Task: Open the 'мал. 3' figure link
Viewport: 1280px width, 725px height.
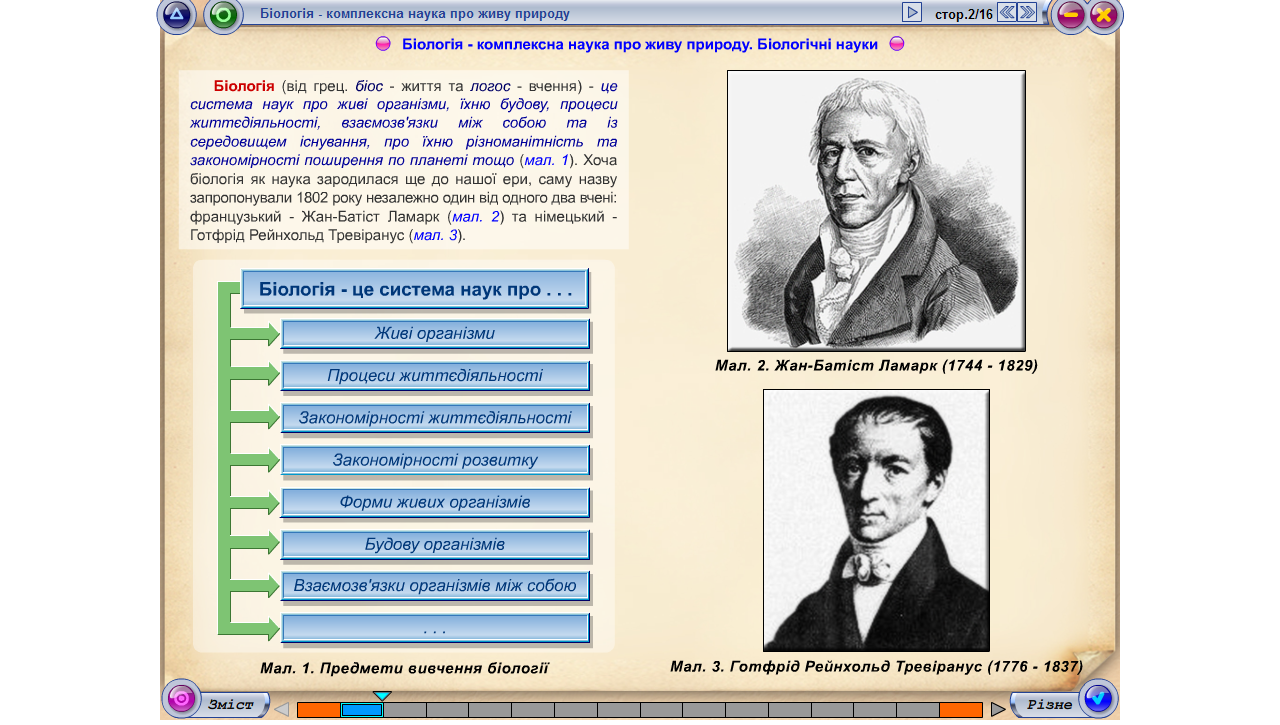Action: pyautogui.click(x=435, y=235)
